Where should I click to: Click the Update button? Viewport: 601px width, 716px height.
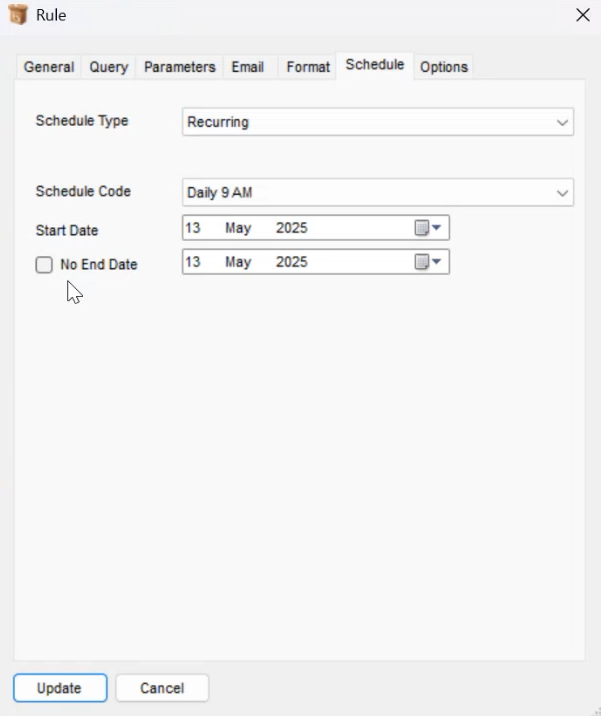tap(60, 688)
